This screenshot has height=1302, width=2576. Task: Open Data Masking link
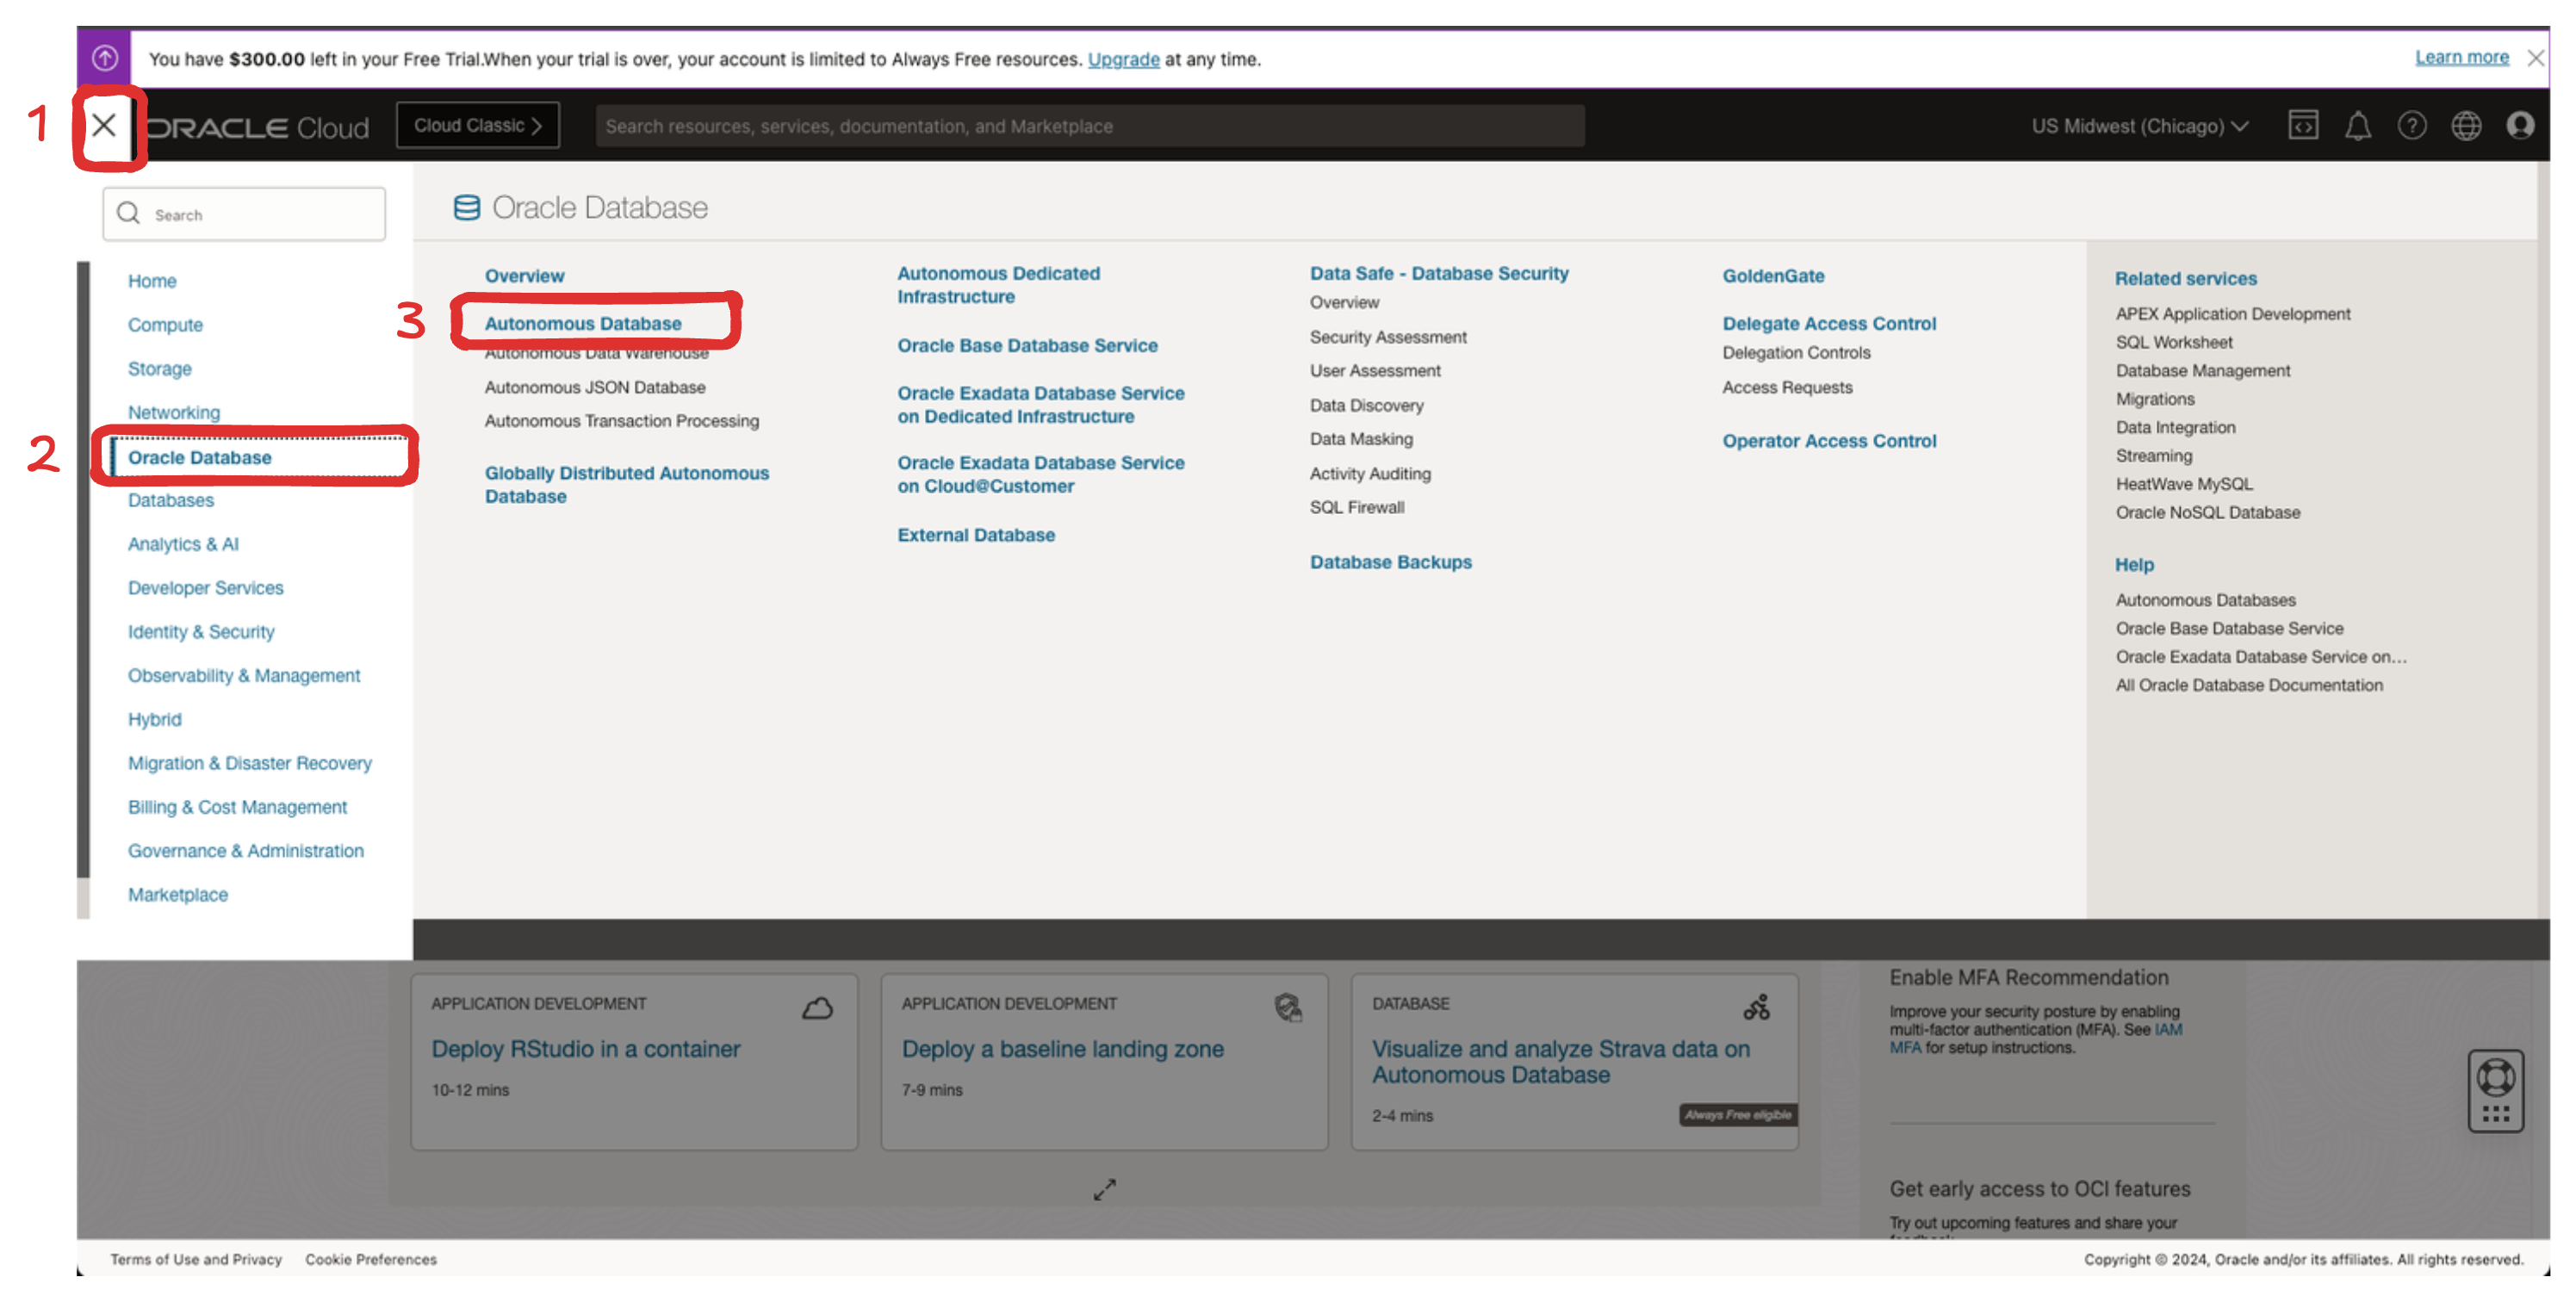pos(1361,439)
